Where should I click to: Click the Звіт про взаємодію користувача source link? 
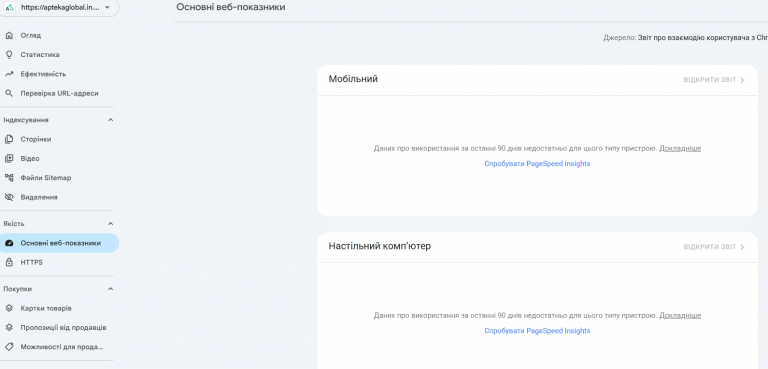[x=703, y=38]
